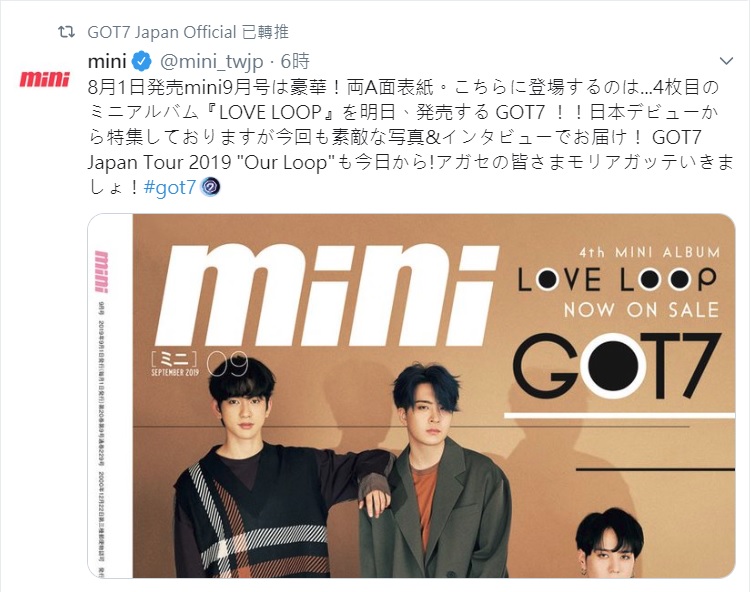Click the retweet arrows icon at top
The image size is (751, 592).
(x=66, y=32)
